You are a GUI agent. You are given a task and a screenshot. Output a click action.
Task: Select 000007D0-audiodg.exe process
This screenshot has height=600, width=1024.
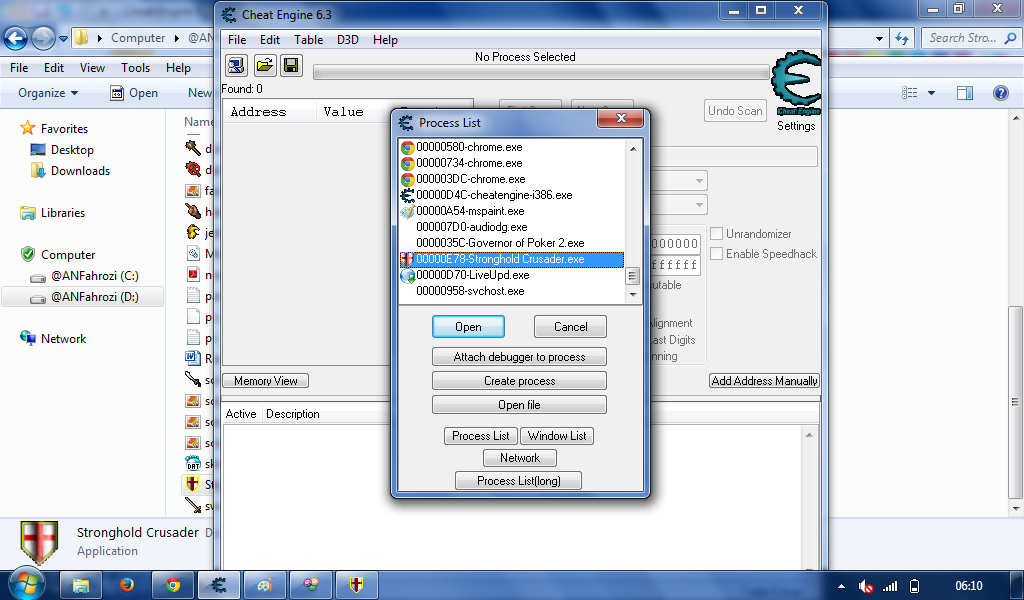[511, 227]
